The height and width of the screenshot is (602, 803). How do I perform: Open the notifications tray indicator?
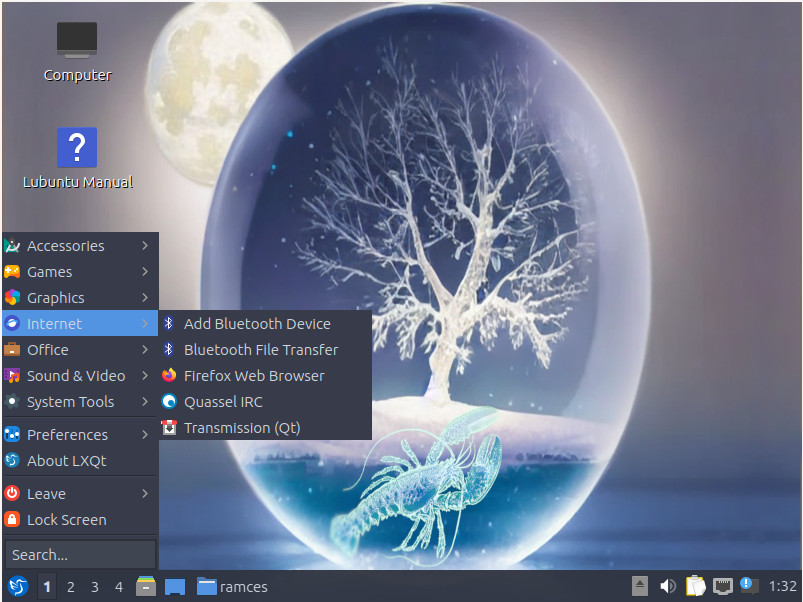749,587
